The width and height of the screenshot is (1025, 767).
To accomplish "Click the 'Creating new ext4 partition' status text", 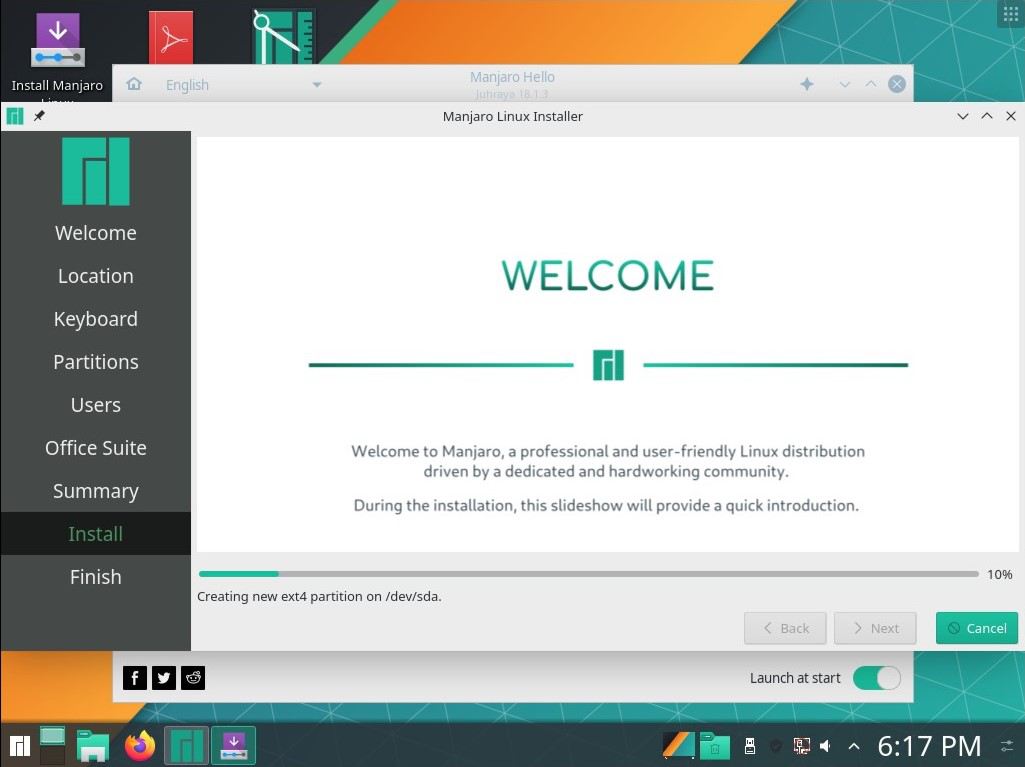I will 319,596.
